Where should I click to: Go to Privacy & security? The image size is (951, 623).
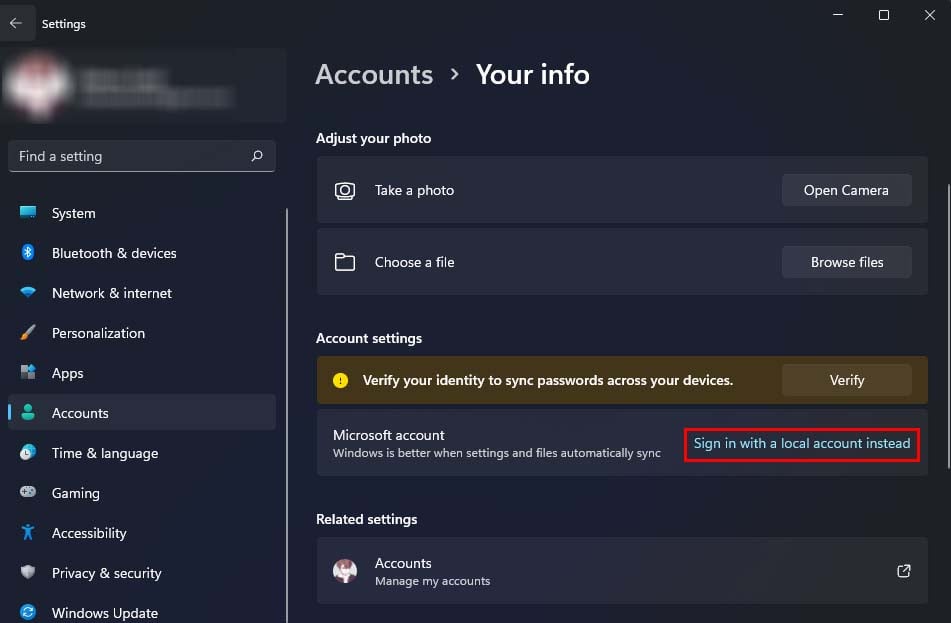point(142,573)
